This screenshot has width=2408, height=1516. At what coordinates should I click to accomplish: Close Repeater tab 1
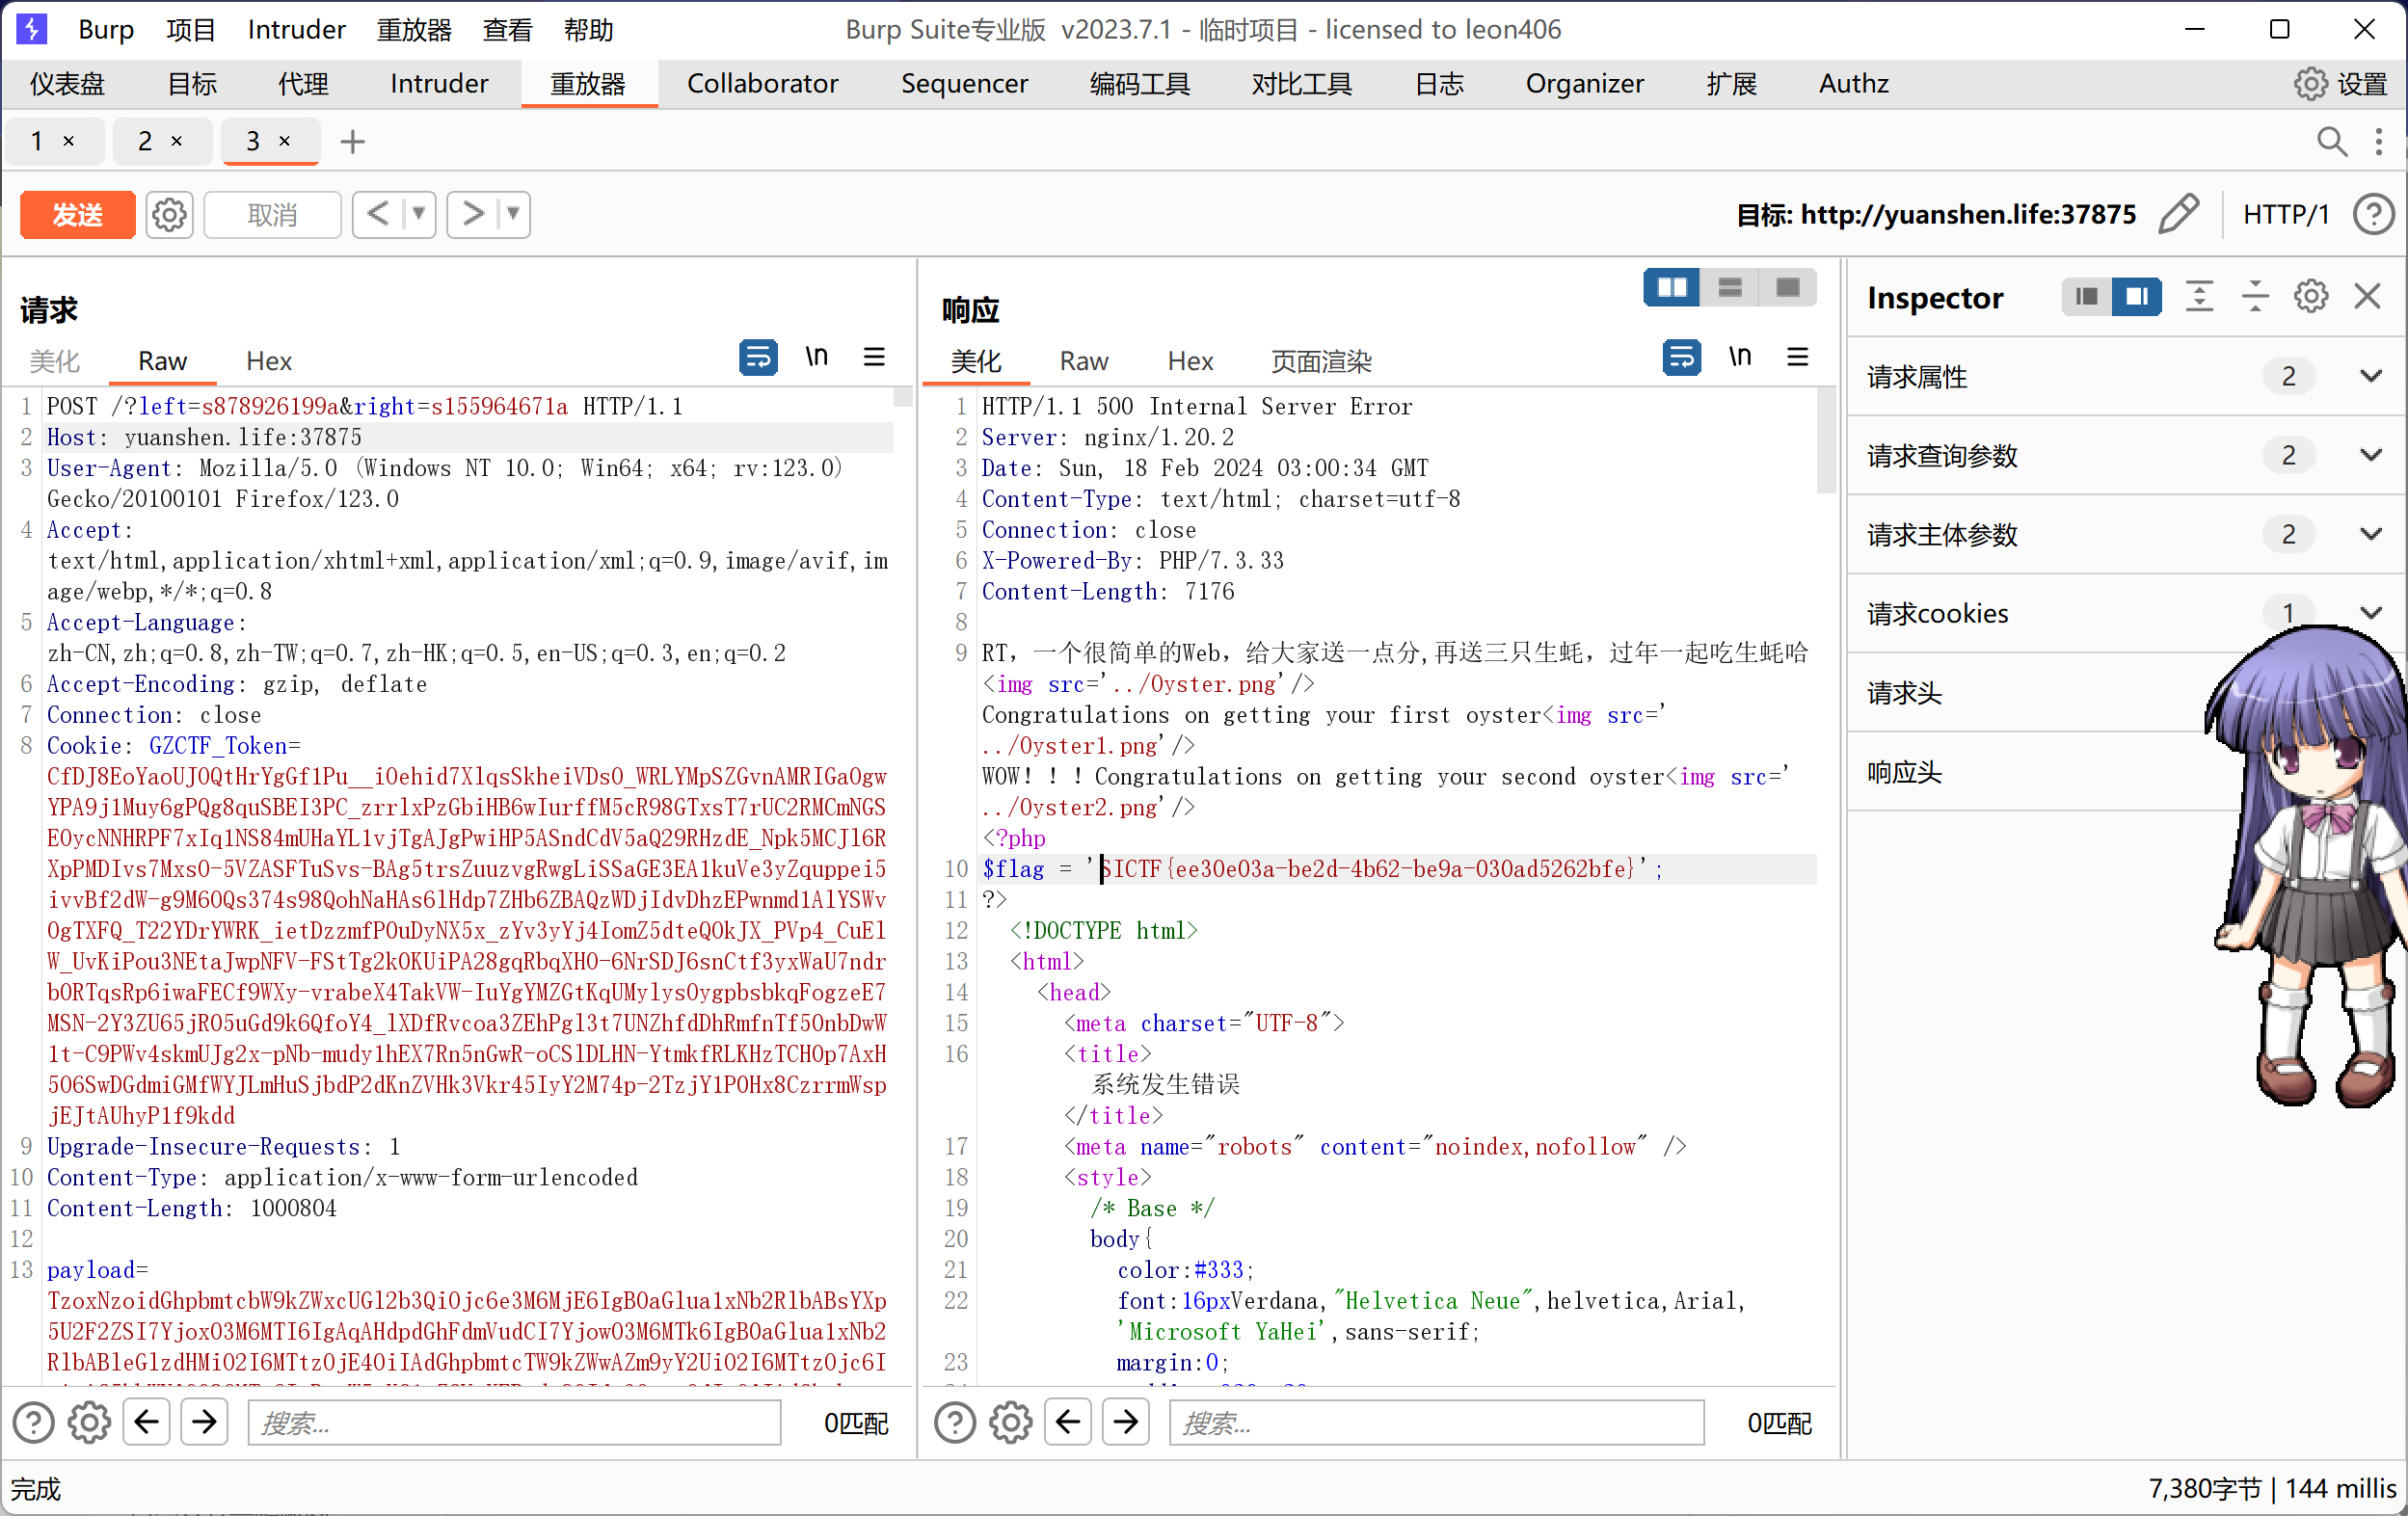(69, 141)
